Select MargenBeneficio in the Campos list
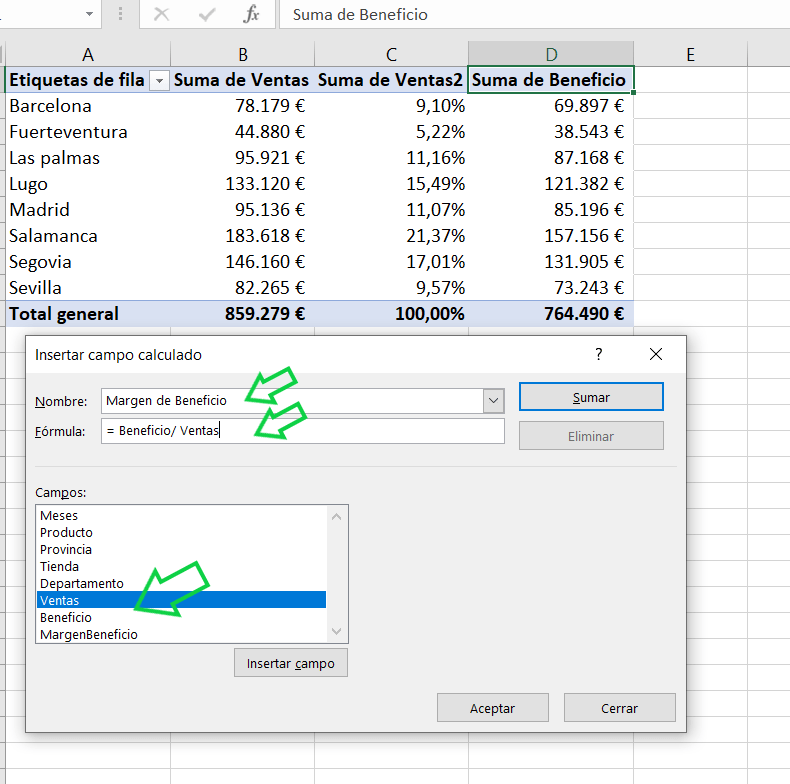This screenshot has width=790, height=784. pyautogui.click(x=181, y=634)
